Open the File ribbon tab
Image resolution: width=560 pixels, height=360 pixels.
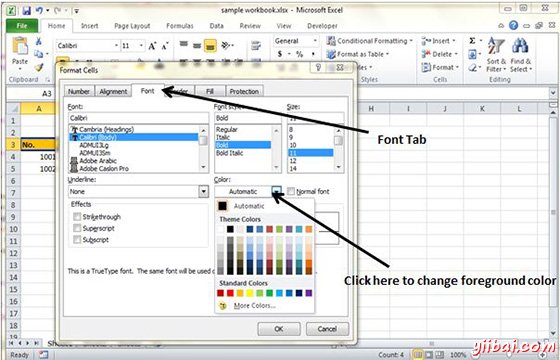point(22,26)
